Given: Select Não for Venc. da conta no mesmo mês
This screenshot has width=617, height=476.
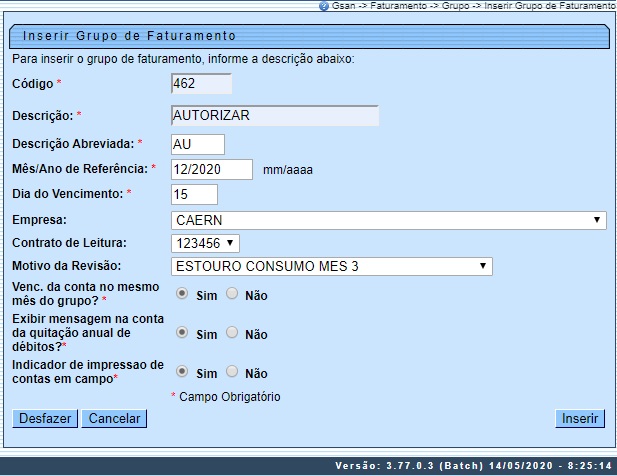Looking at the screenshot, I should (x=232, y=294).
